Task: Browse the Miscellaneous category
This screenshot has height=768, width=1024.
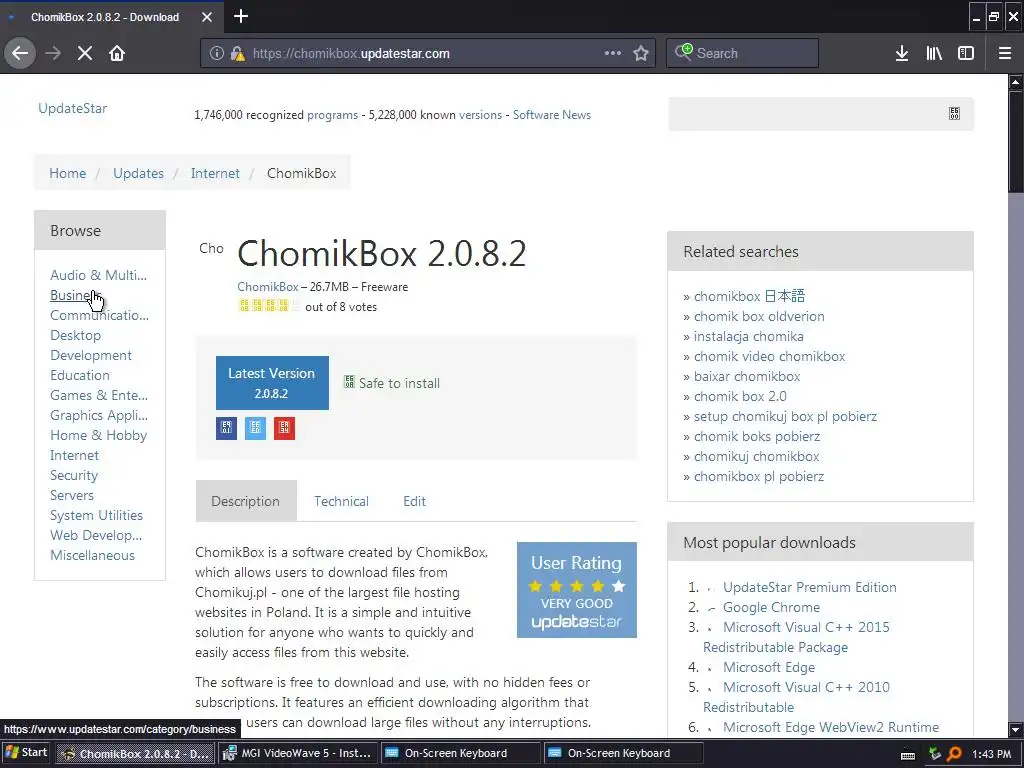Action: pyautogui.click(x=93, y=555)
